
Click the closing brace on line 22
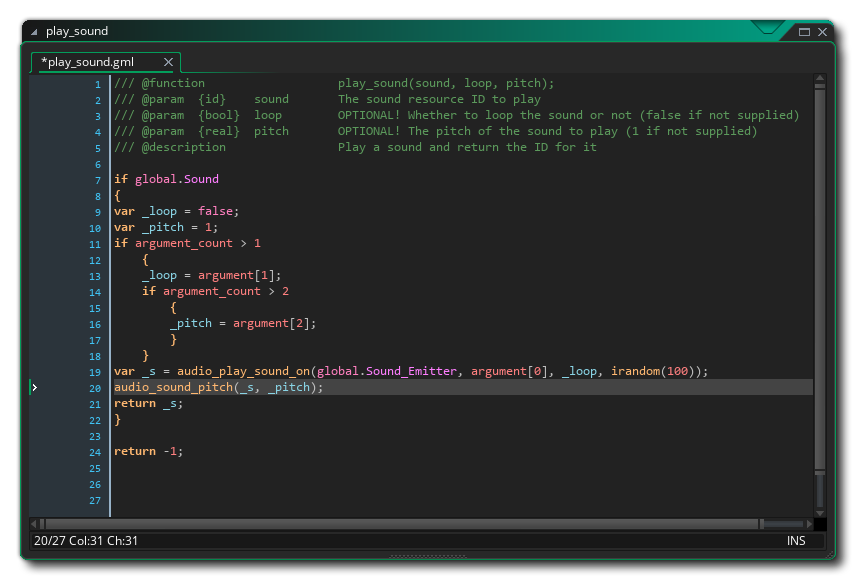click(x=117, y=419)
